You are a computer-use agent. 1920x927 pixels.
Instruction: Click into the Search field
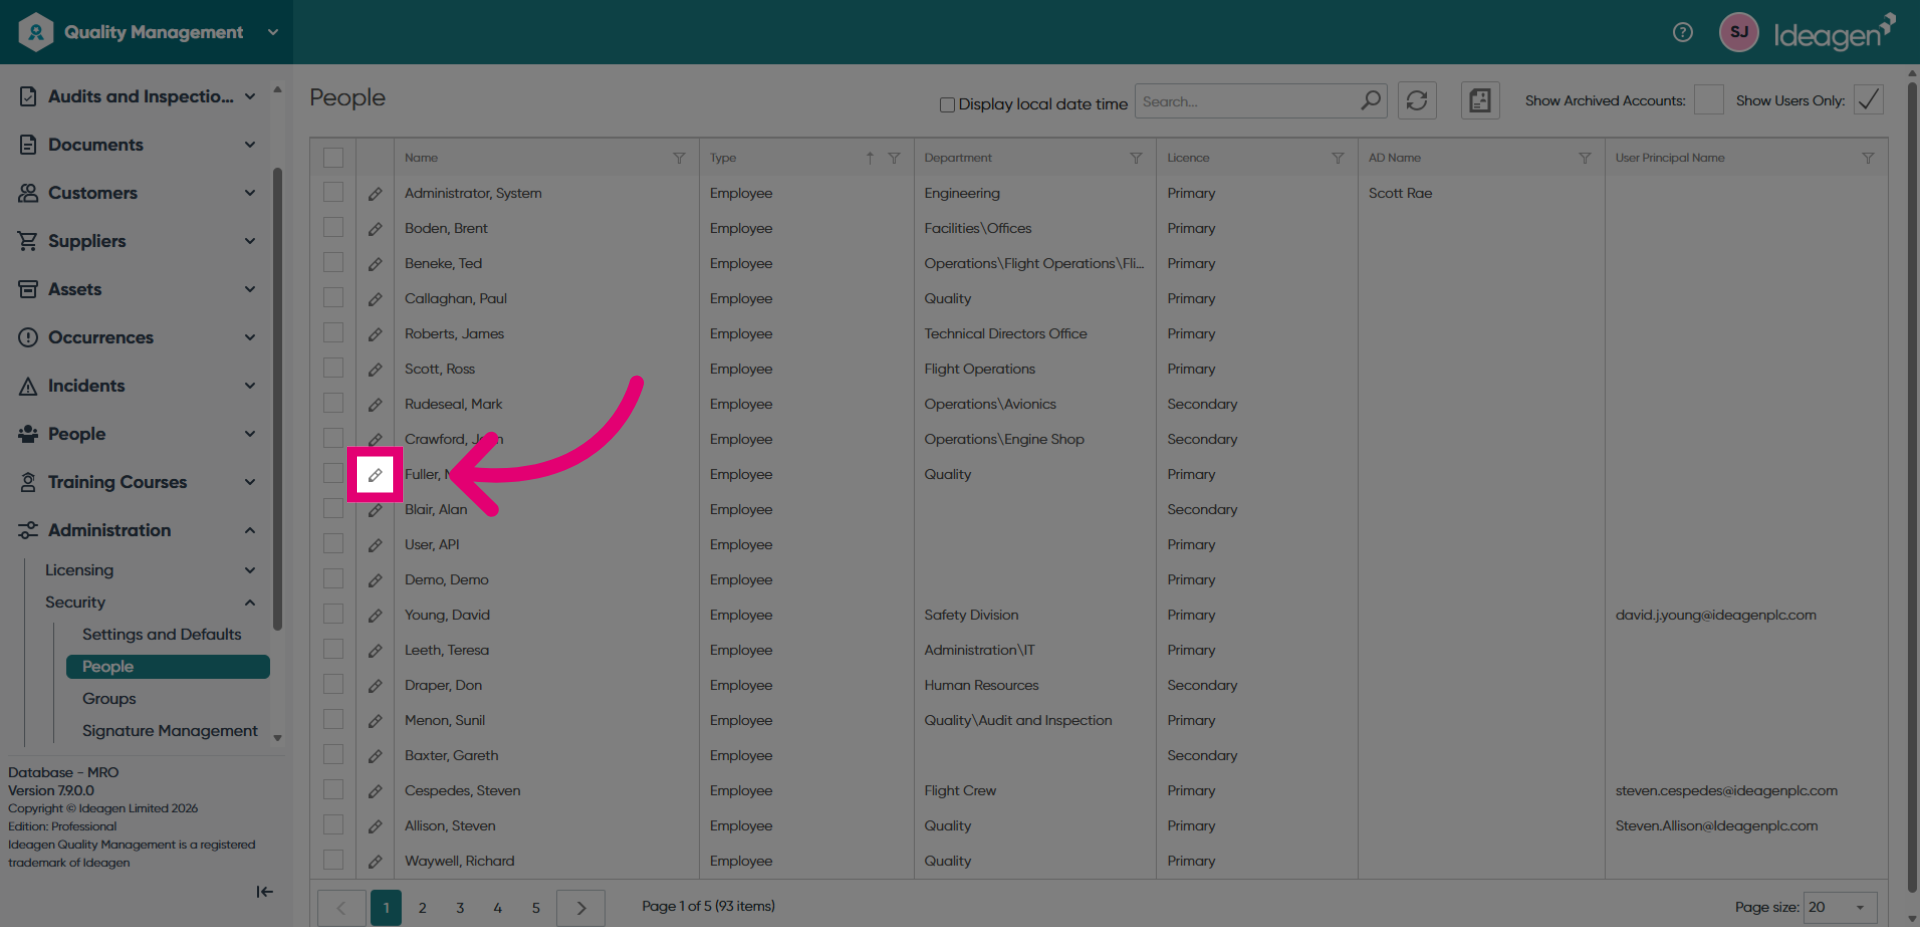coord(1247,101)
